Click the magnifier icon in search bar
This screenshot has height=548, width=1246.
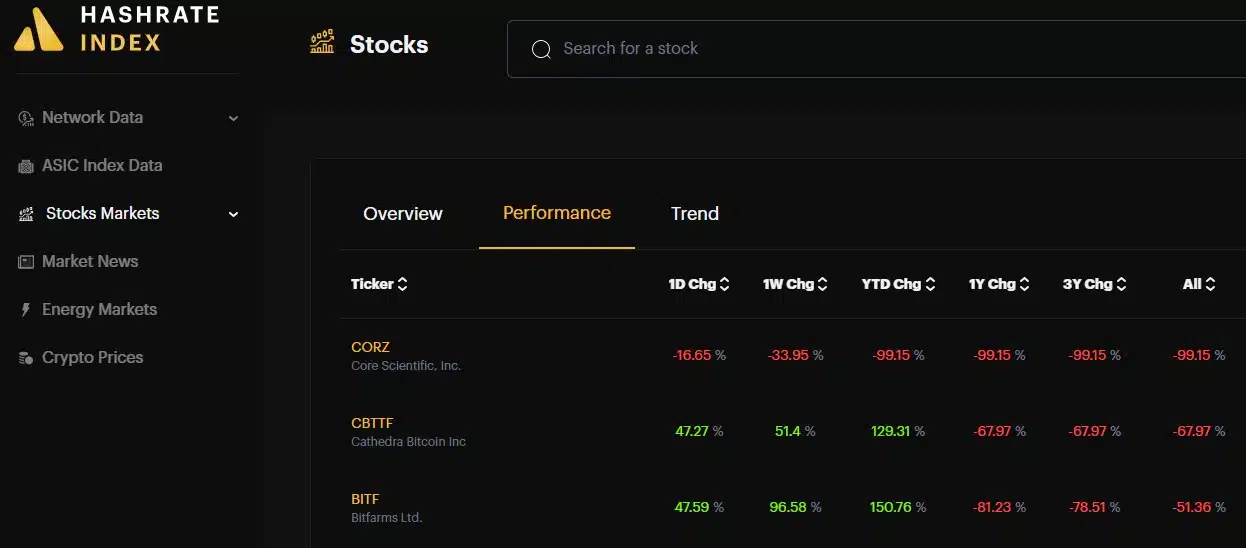(x=541, y=49)
